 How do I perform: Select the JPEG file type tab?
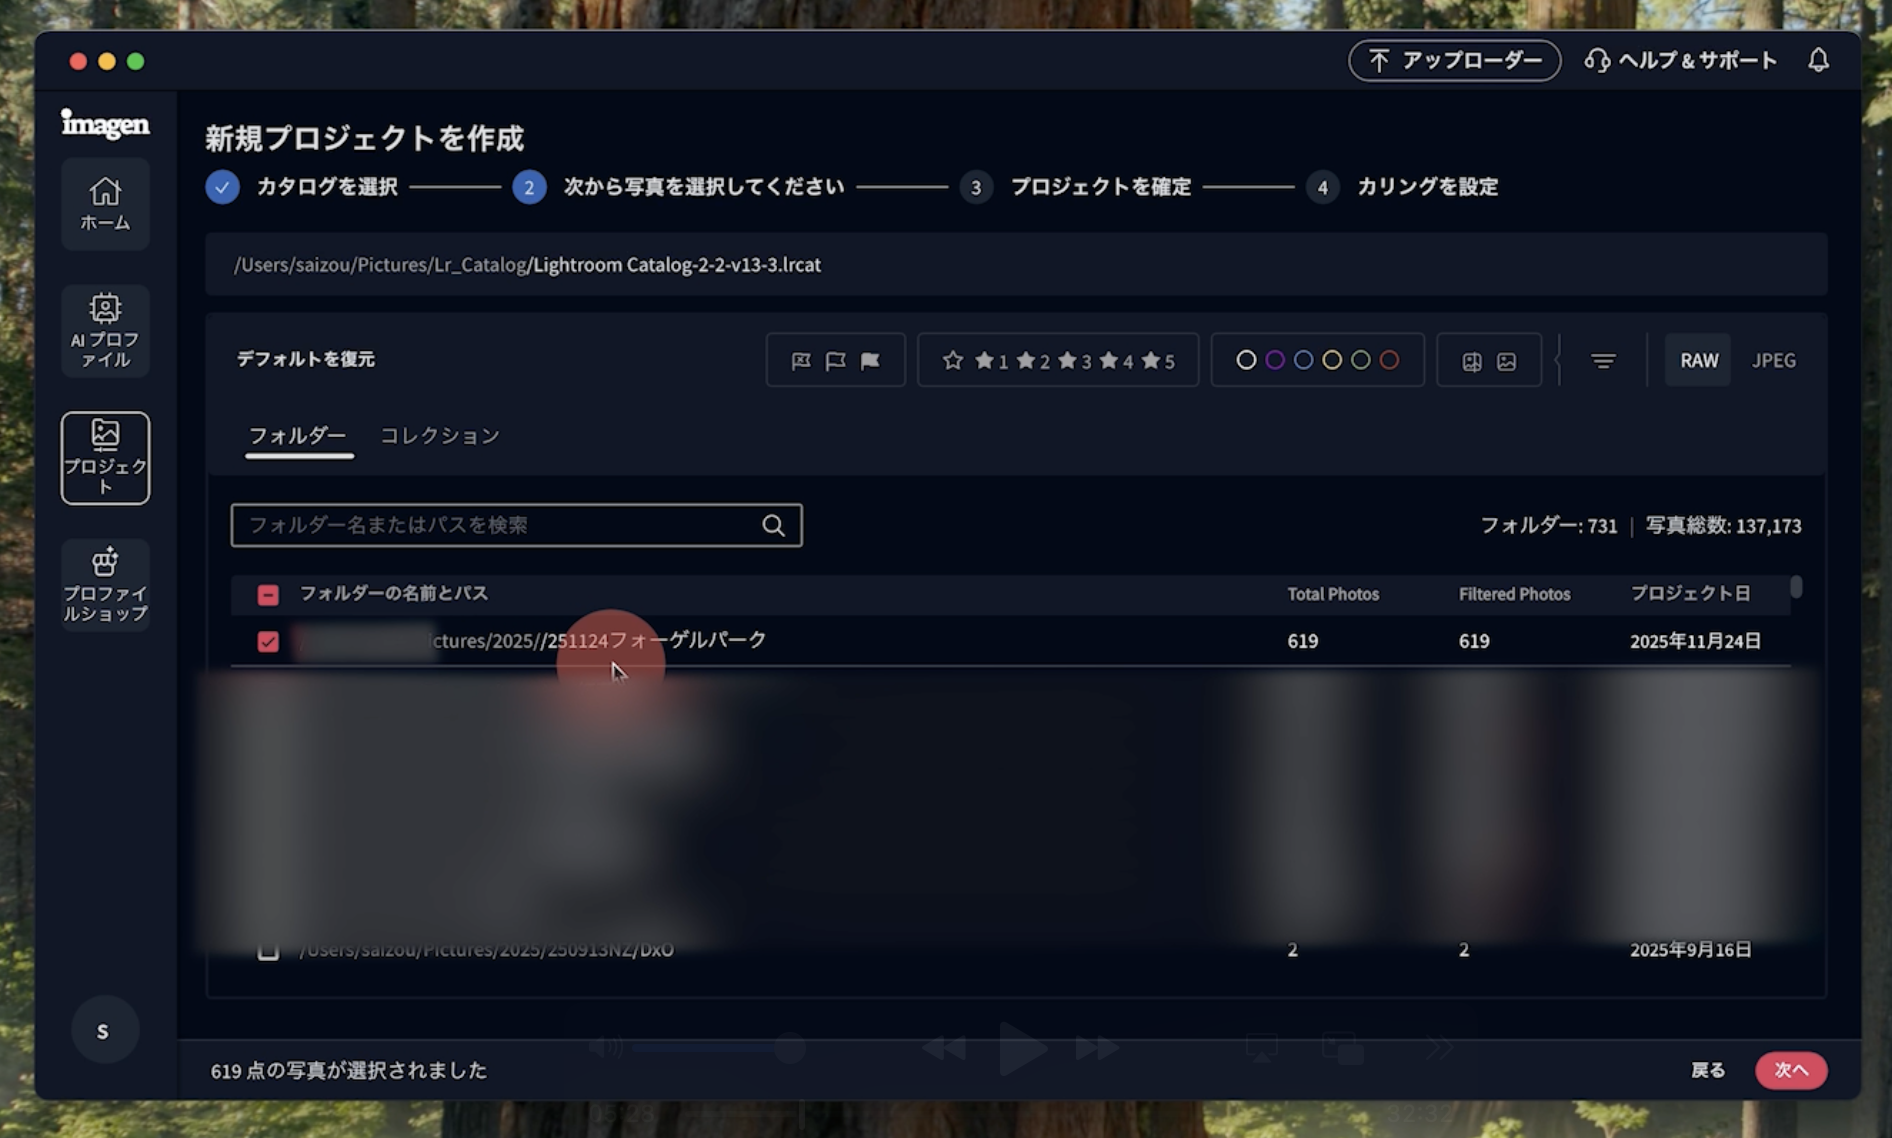(x=1773, y=361)
